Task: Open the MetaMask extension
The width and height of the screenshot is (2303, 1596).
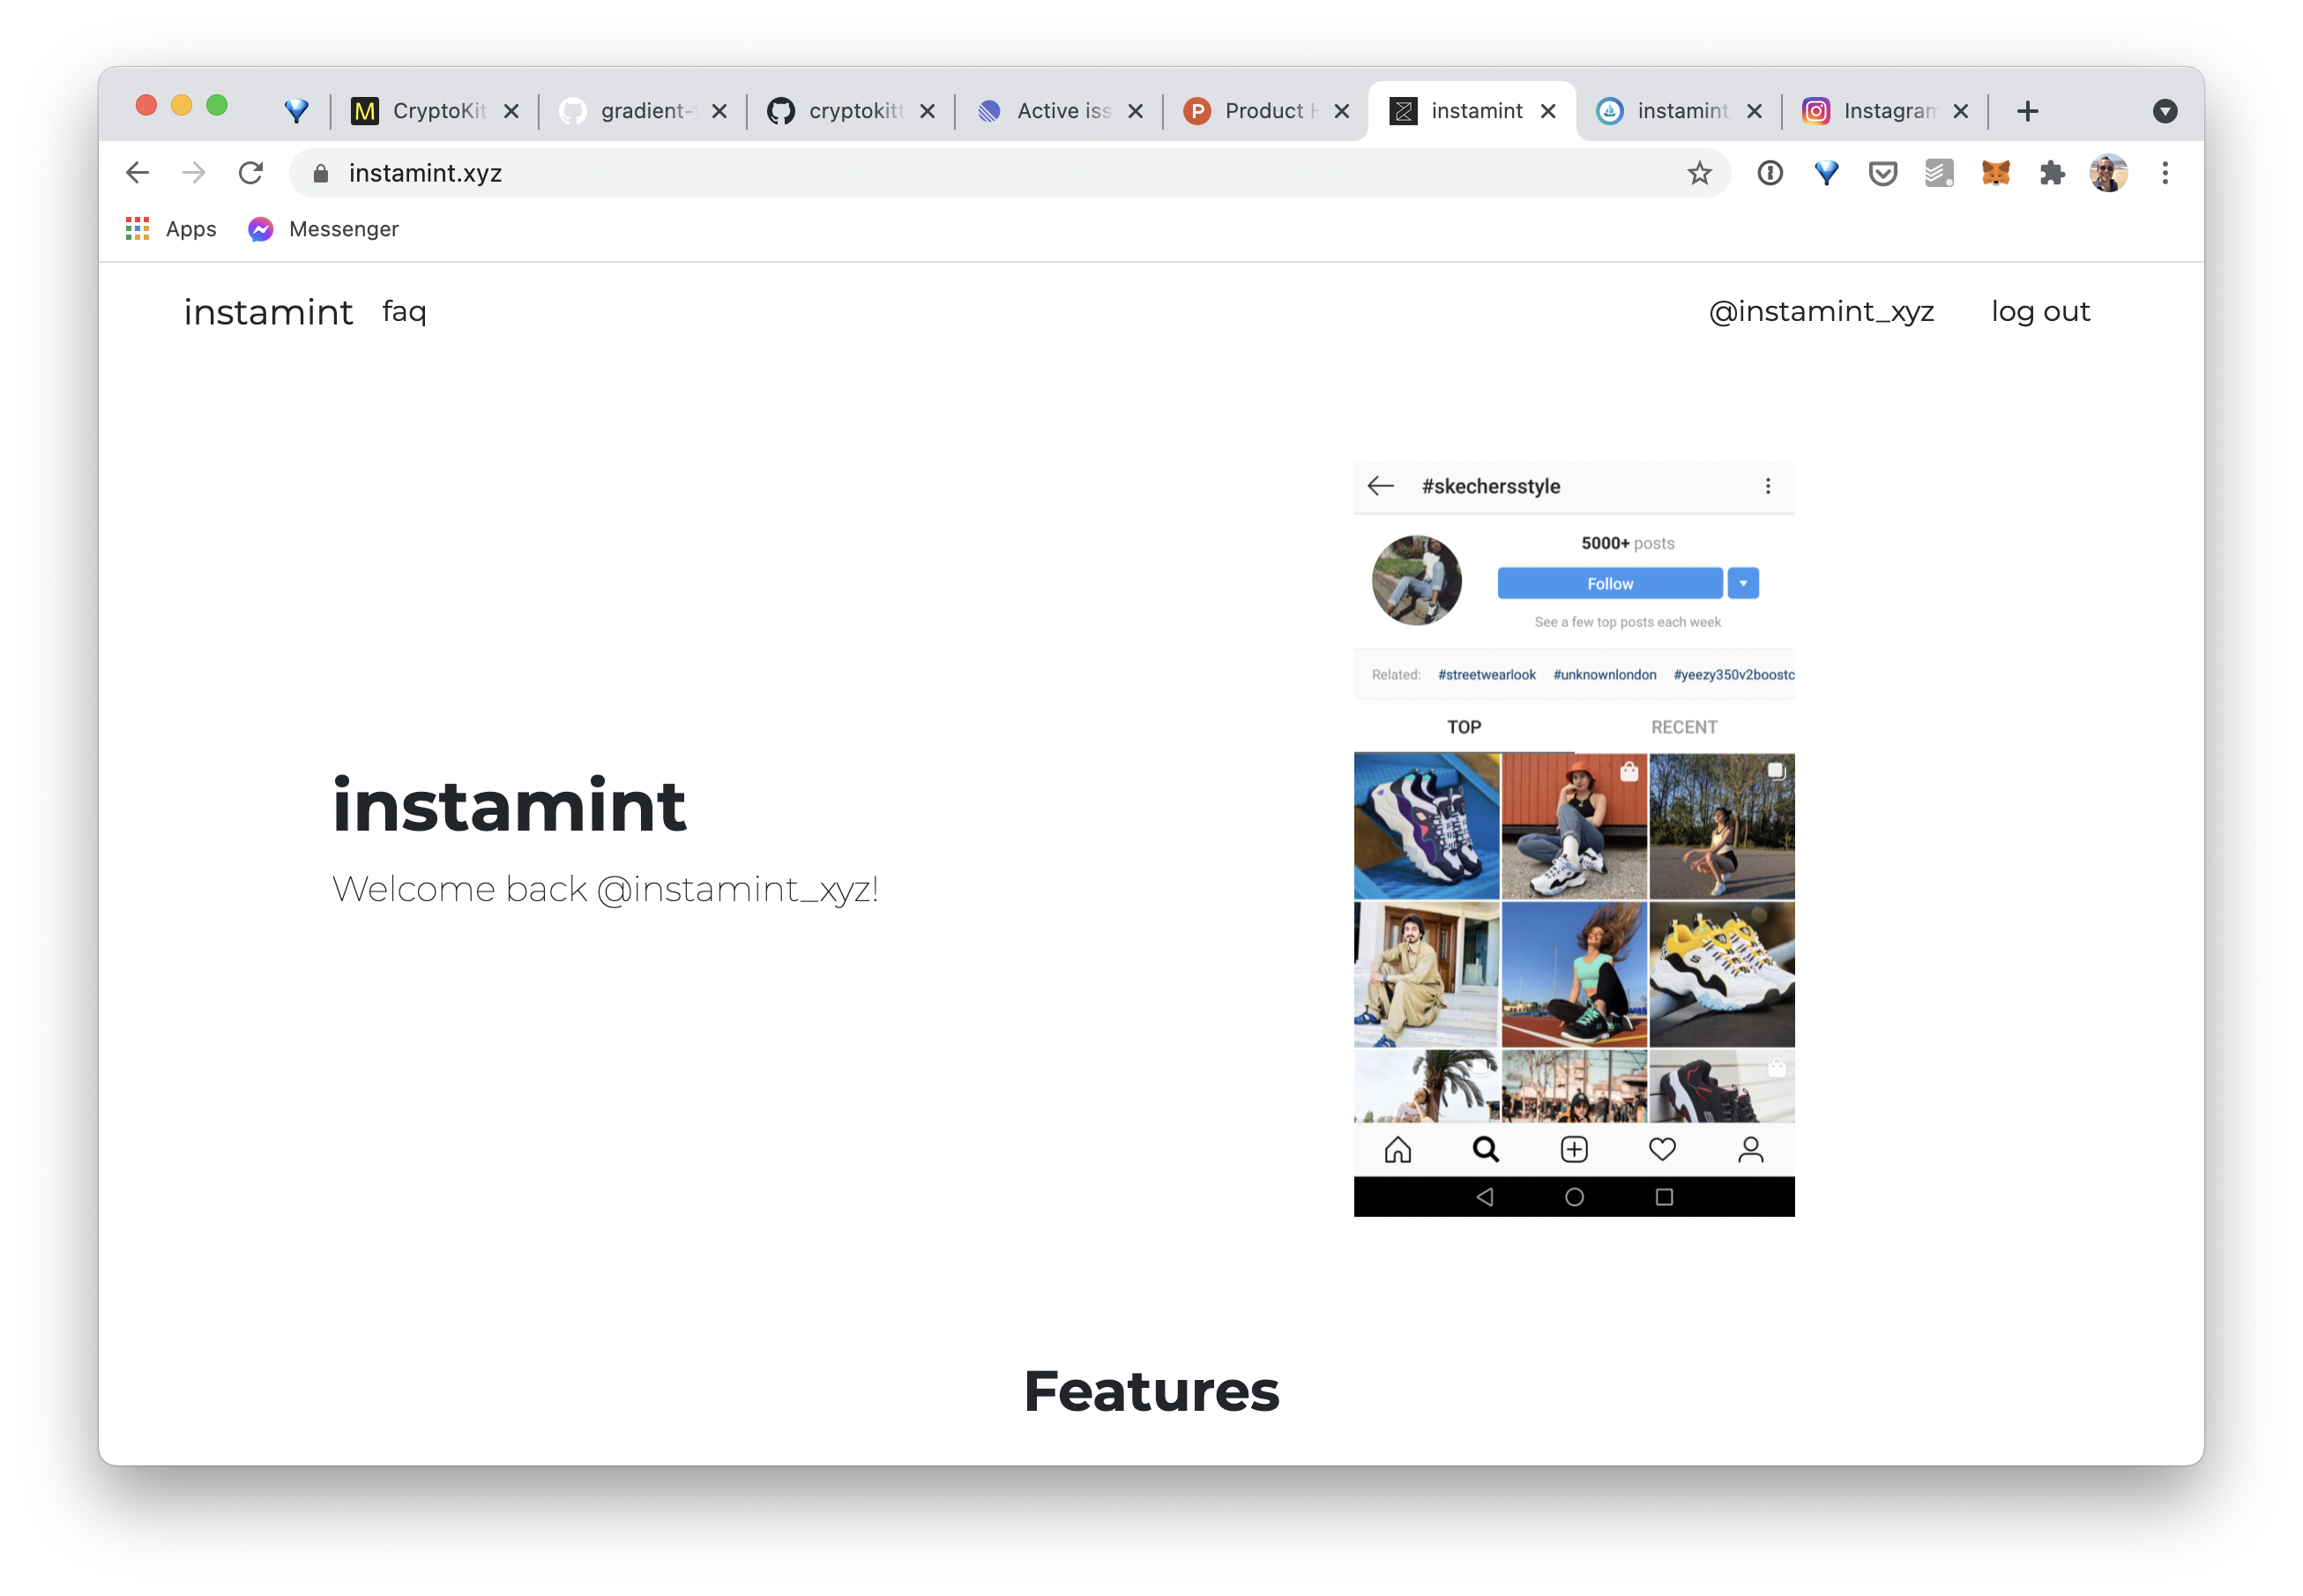Action: tap(1994, 172)
